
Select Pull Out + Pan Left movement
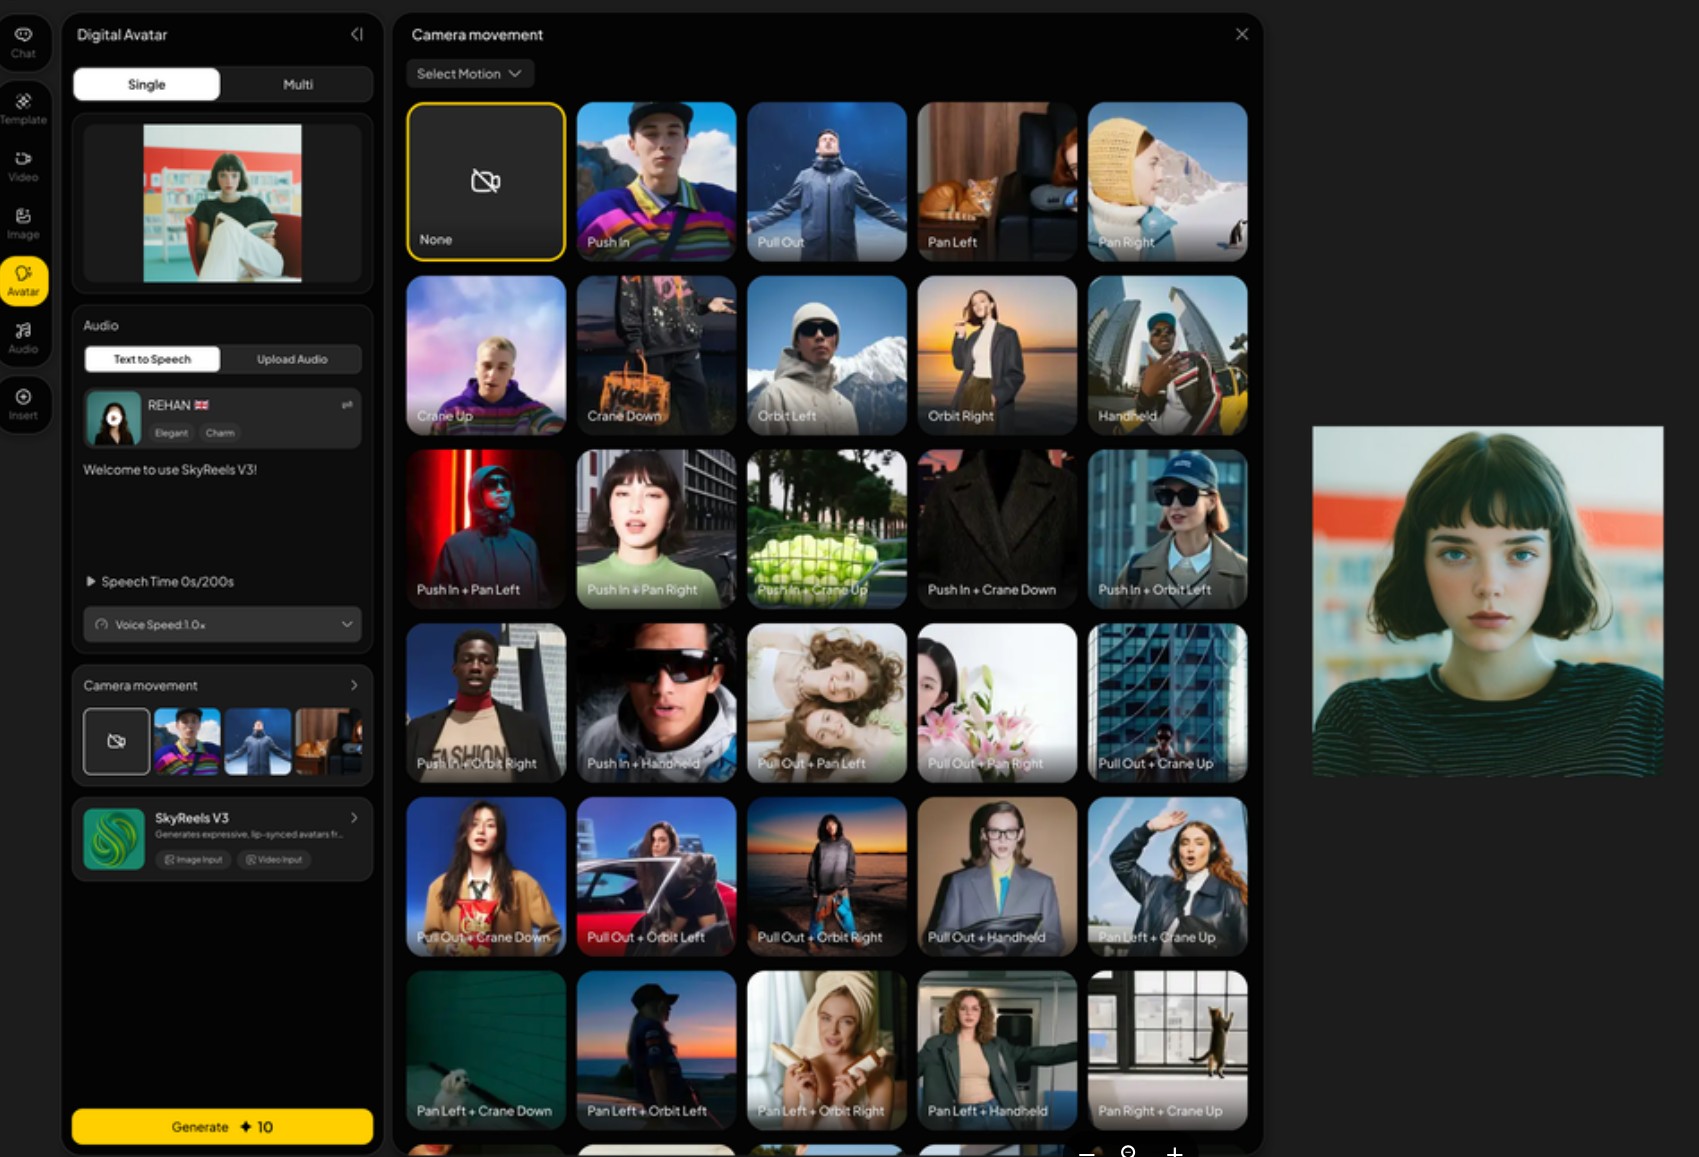[x=827, y=703]
